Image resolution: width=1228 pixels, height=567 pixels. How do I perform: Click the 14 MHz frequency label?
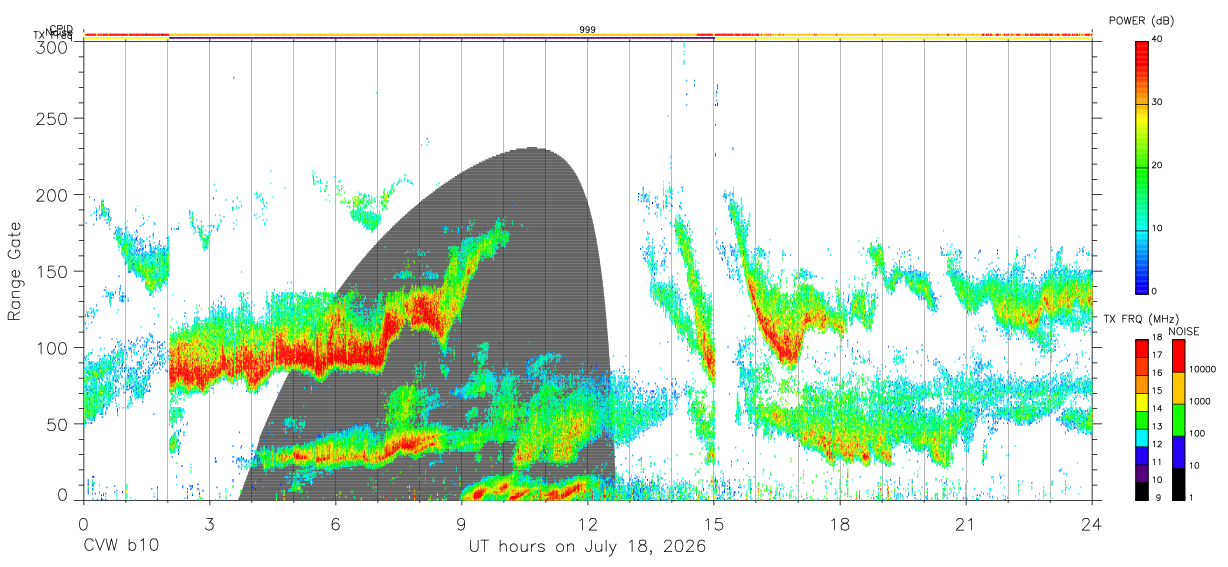1156,409
